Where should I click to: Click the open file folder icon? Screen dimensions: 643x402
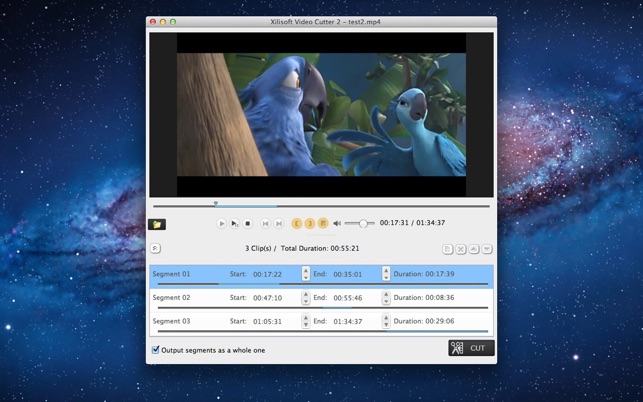coord(157,225)
